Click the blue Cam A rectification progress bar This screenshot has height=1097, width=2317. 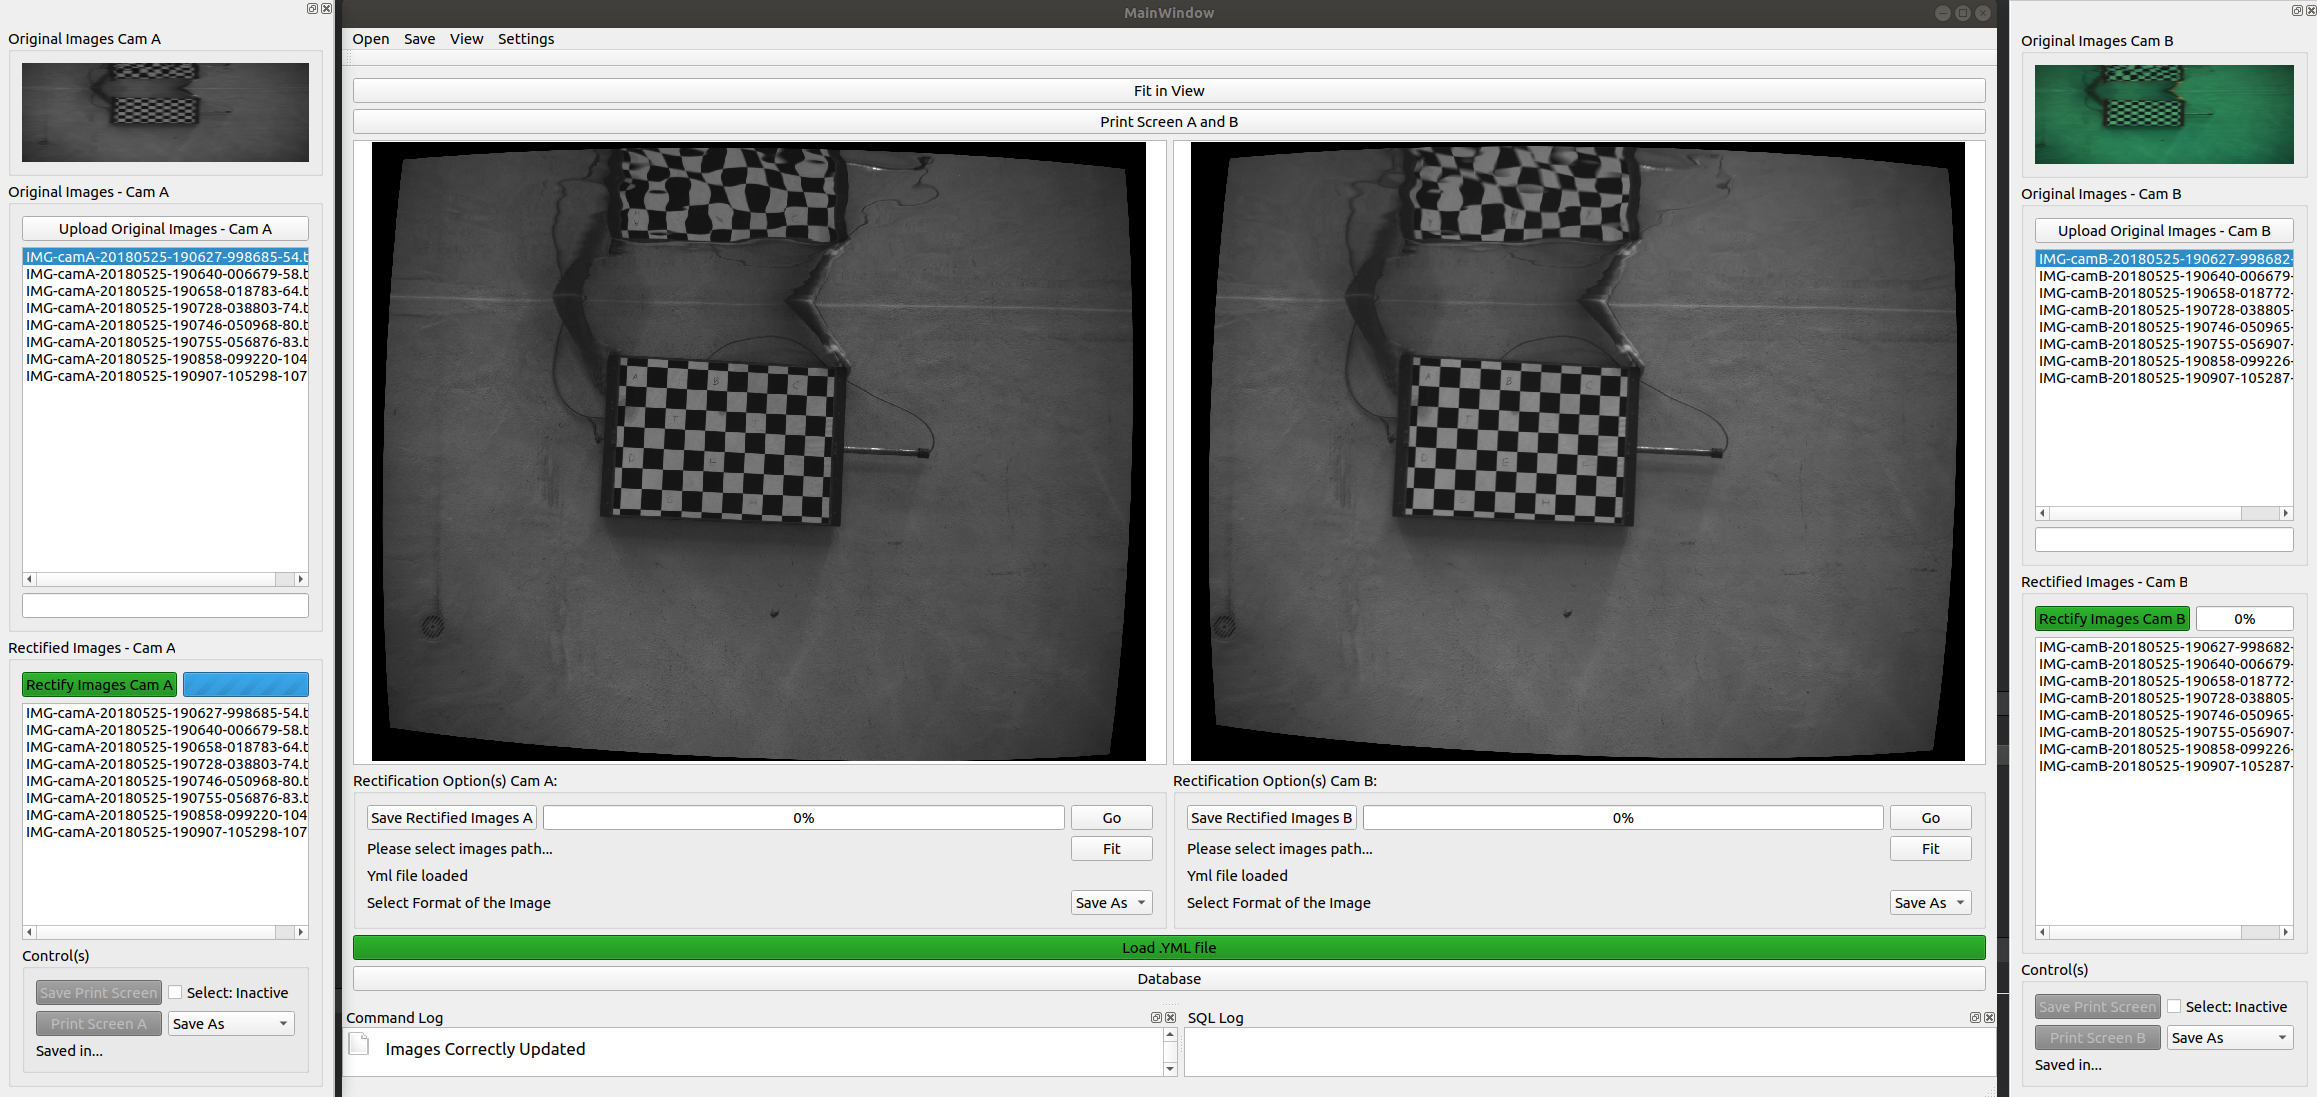tap(246, 684)
